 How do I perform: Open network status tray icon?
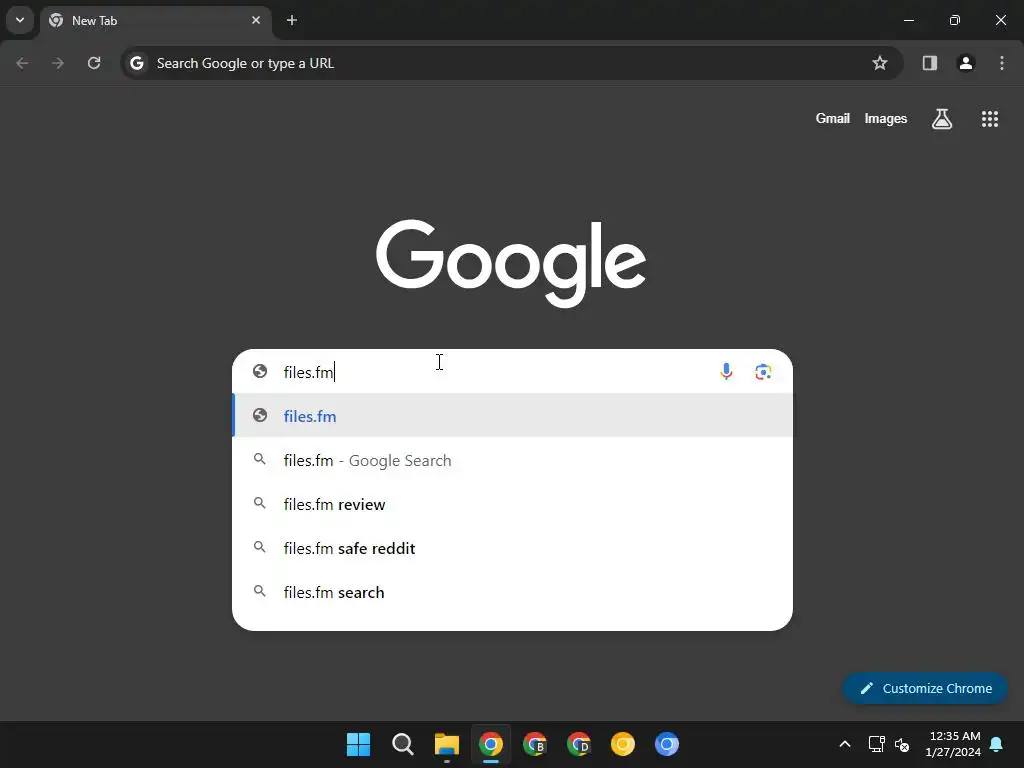tap(876, 744)
